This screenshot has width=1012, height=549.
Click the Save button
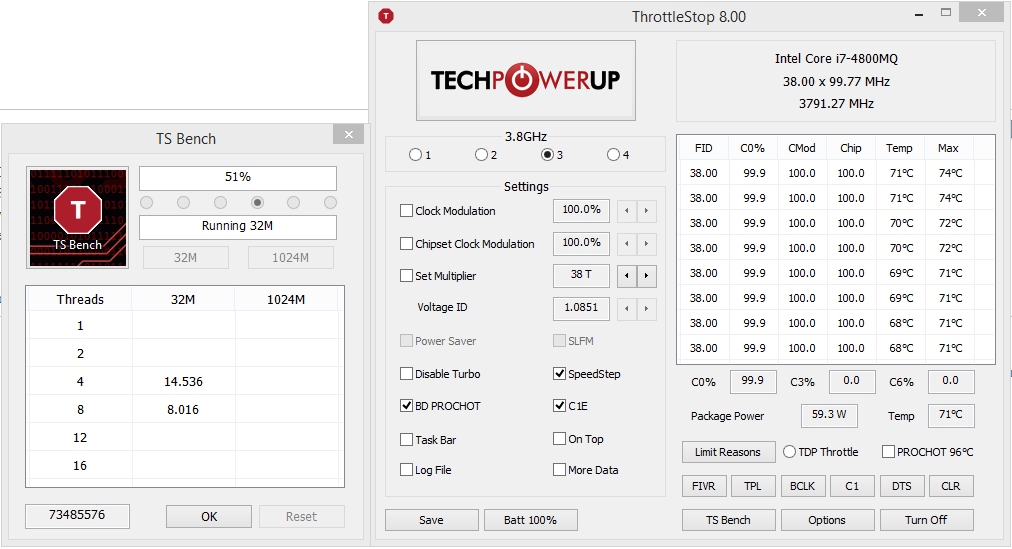coord(432,520)
